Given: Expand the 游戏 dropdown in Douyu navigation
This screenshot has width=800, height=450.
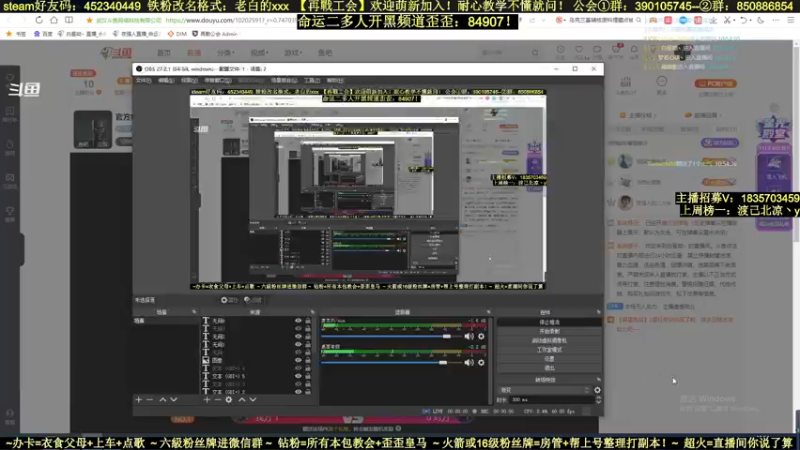Looking at the screenshot, I should [292, 53].
